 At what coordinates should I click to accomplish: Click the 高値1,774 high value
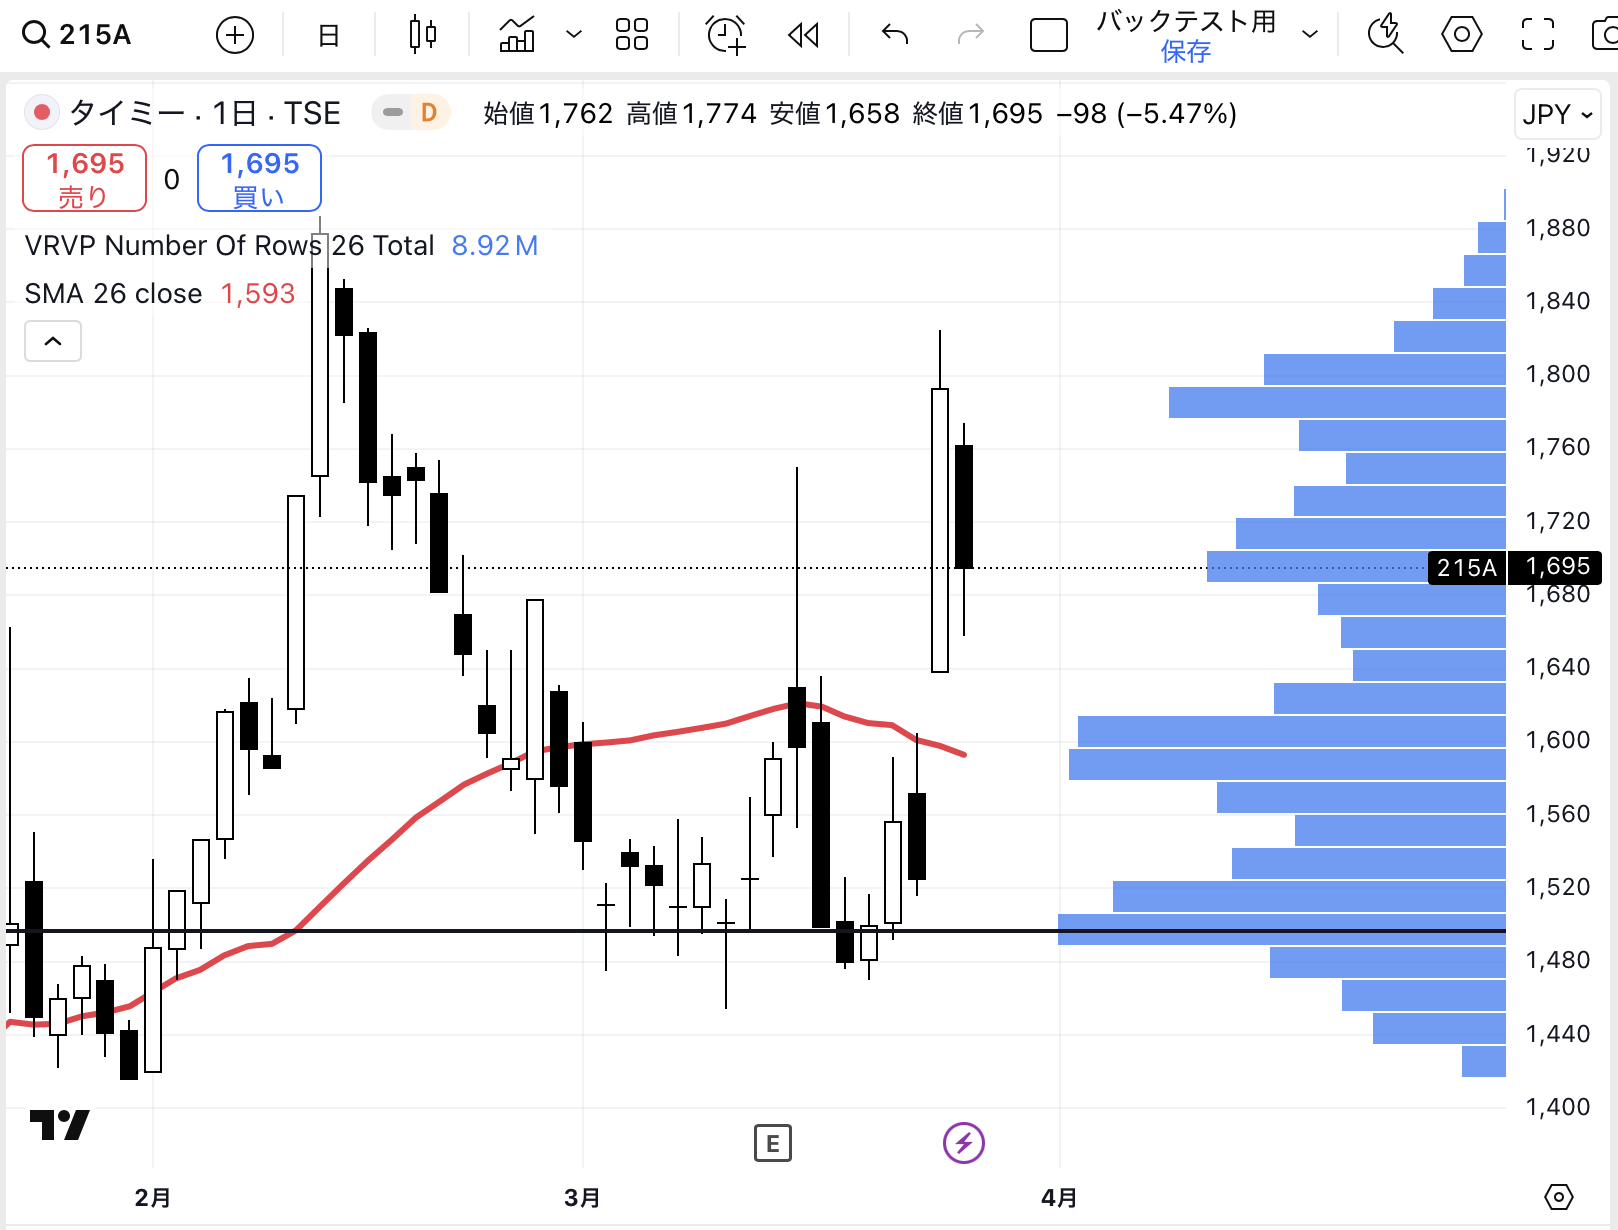point(691,114)
